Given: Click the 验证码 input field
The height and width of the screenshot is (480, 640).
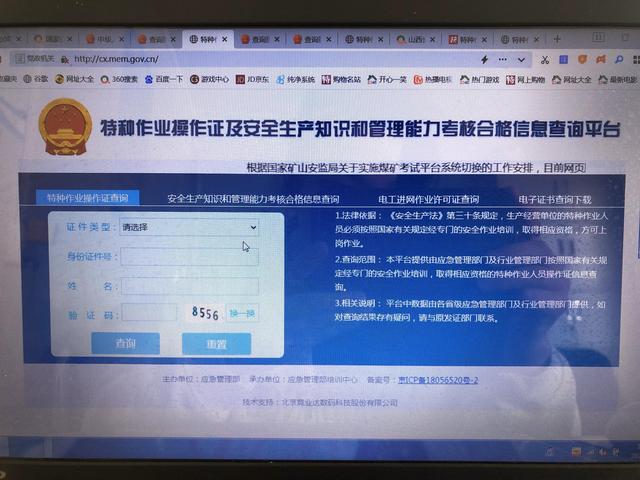Looking at the screenshot, I should click(x=149, y=313).
